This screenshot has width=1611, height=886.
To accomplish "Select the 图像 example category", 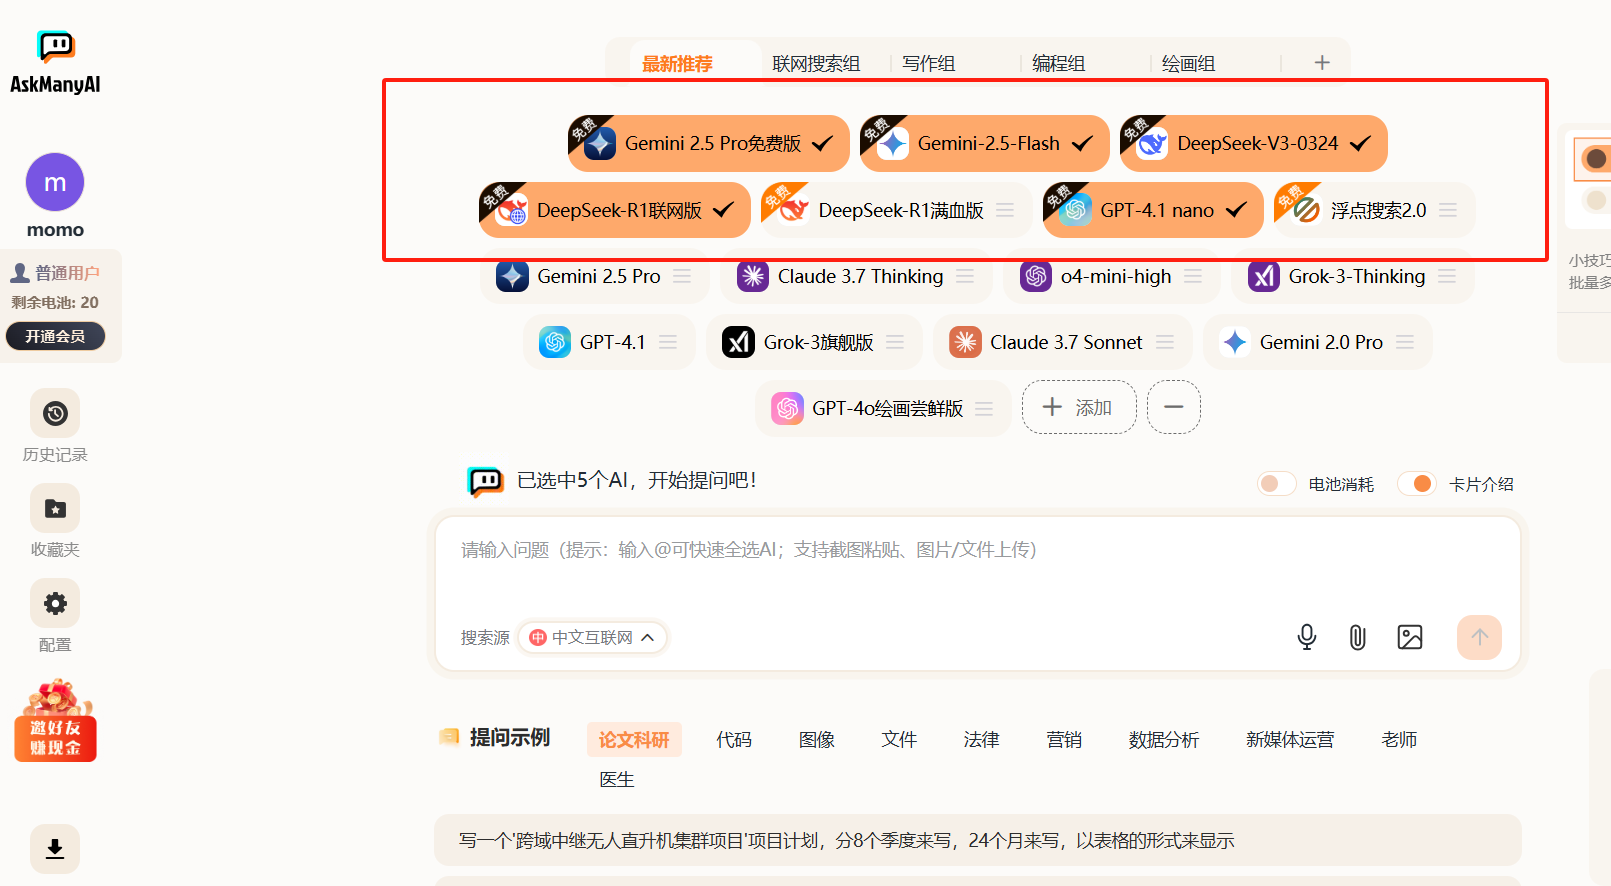I will [x=817, y=739].
